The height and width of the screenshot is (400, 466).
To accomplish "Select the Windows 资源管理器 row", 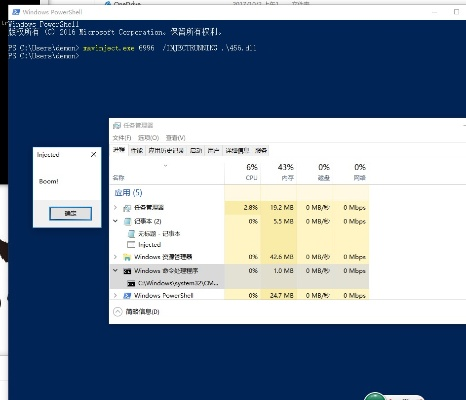I will 240,257.
